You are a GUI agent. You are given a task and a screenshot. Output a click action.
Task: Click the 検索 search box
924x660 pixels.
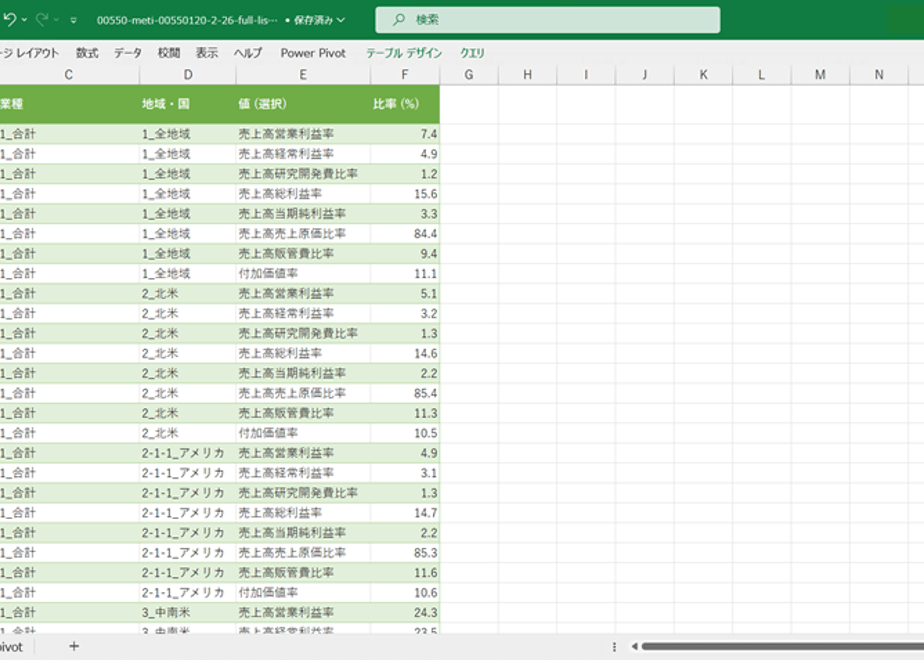tap(547, 19)
